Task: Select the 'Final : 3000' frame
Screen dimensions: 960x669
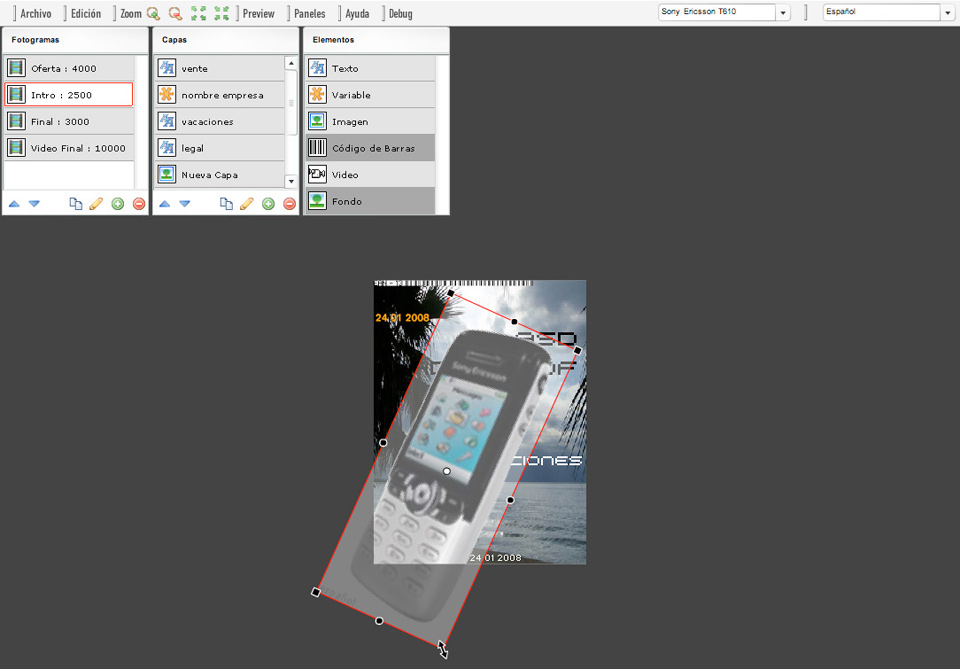Action: coord(69,121)
